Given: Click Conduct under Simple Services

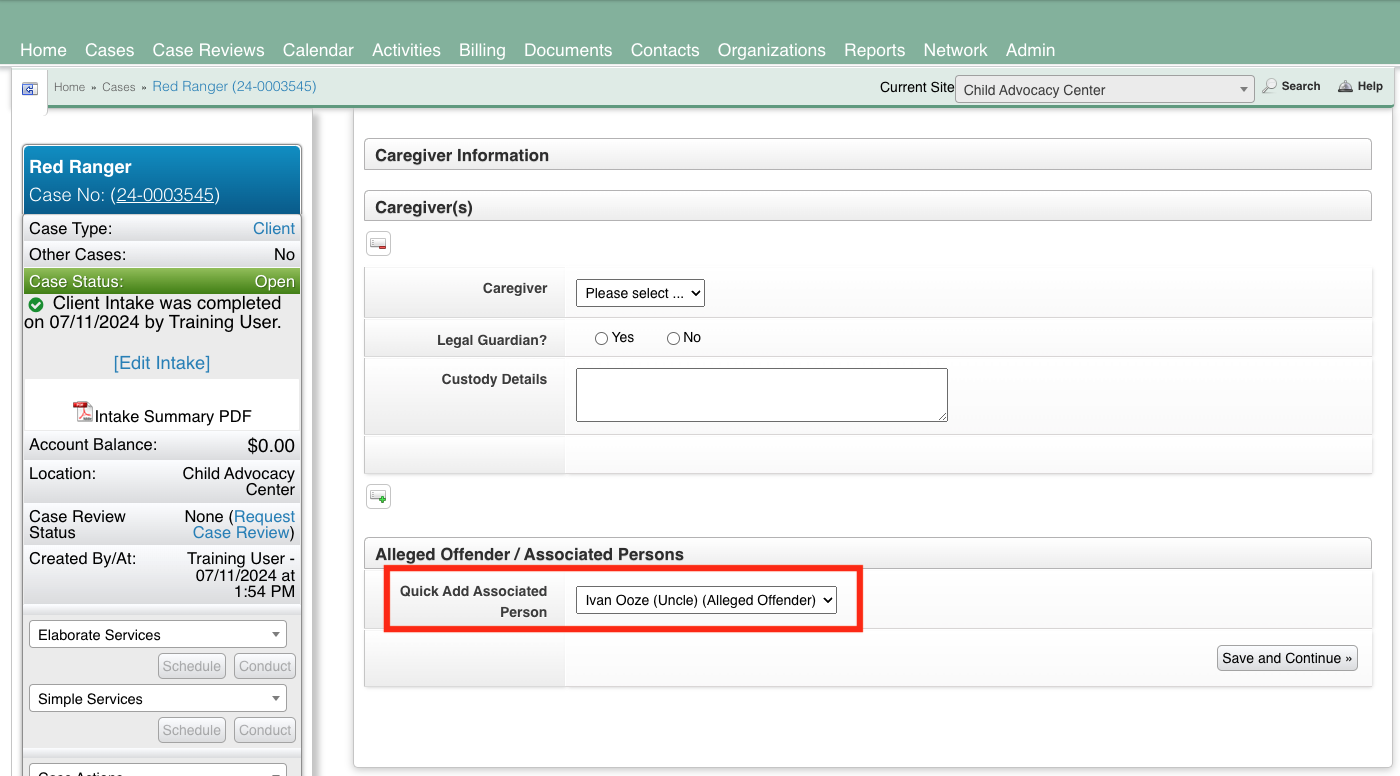Looking at the screenshot, I should click(265, 730).
